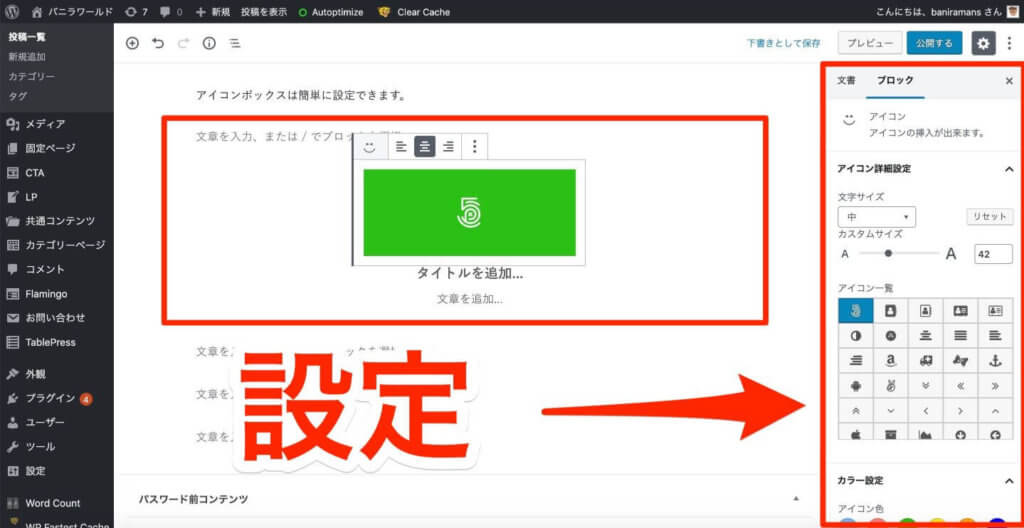Undo the last editor change
This screenshot has height=528, width=1024.
pyautogui.click(x=158, y=44)
